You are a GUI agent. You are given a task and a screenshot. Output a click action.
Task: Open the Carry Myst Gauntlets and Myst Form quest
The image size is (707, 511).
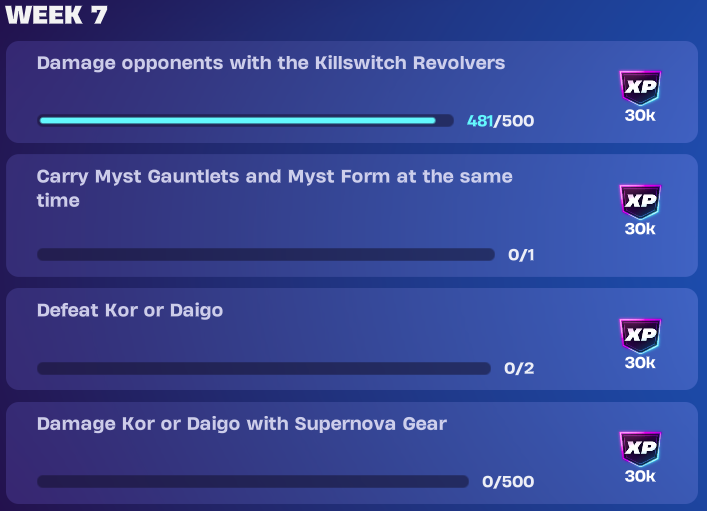352,216
